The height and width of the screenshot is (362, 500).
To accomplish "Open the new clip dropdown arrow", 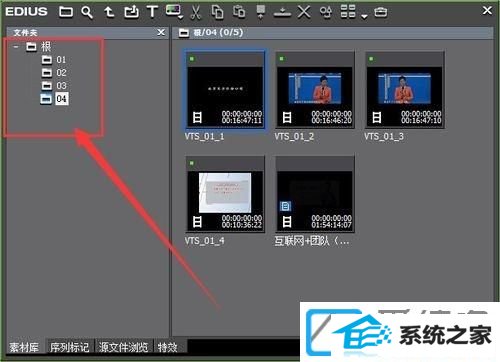I will point(180,17).
